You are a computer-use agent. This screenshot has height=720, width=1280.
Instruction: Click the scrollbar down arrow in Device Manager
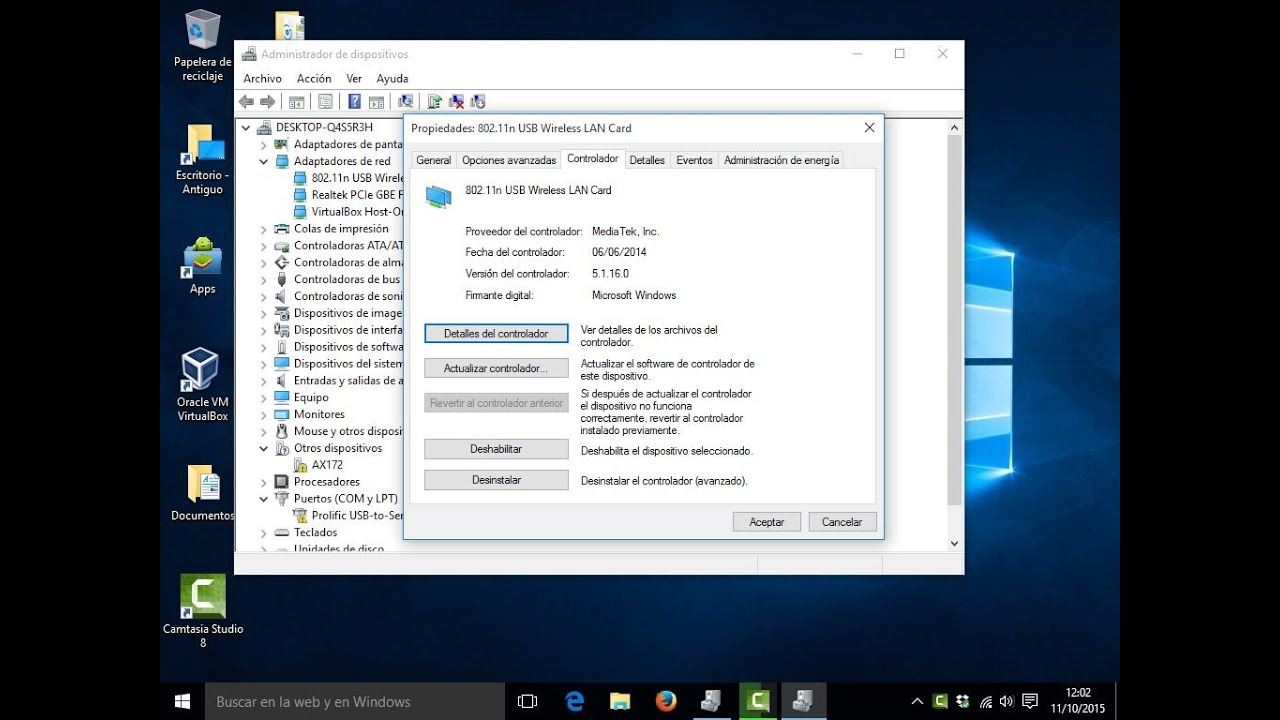tap(954, 543)
